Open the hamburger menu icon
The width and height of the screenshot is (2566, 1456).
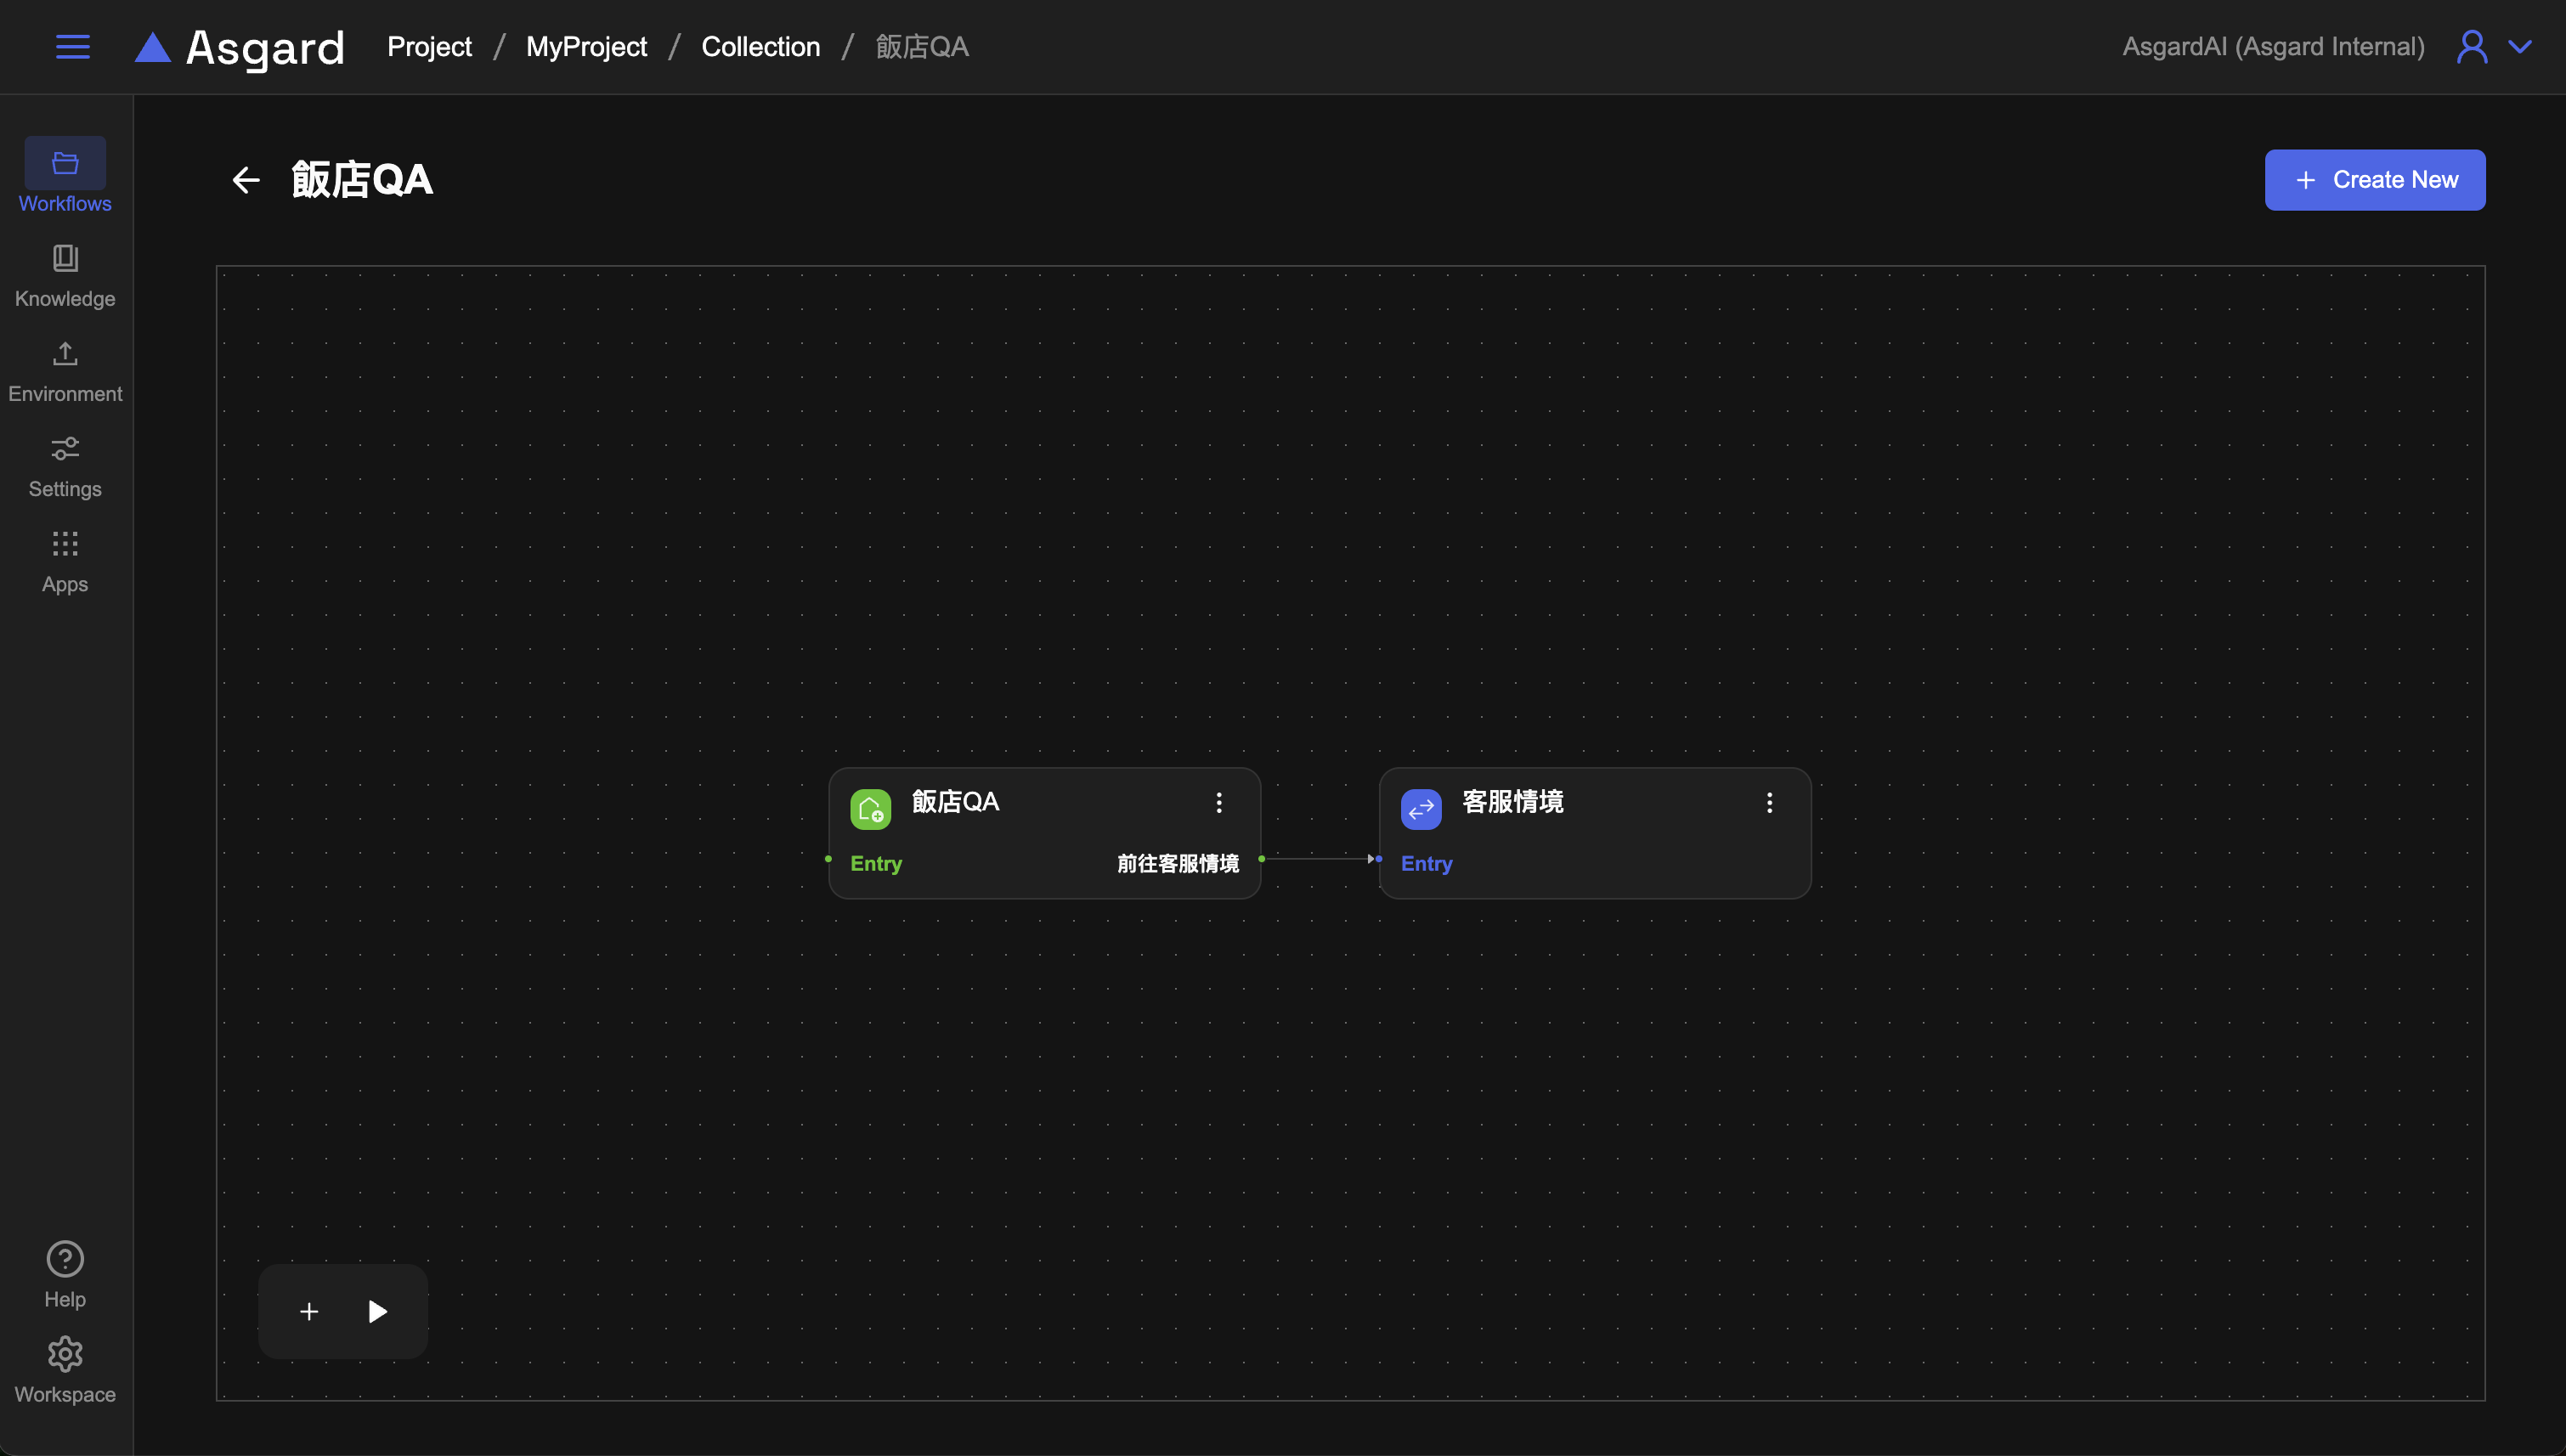[72, 47]
